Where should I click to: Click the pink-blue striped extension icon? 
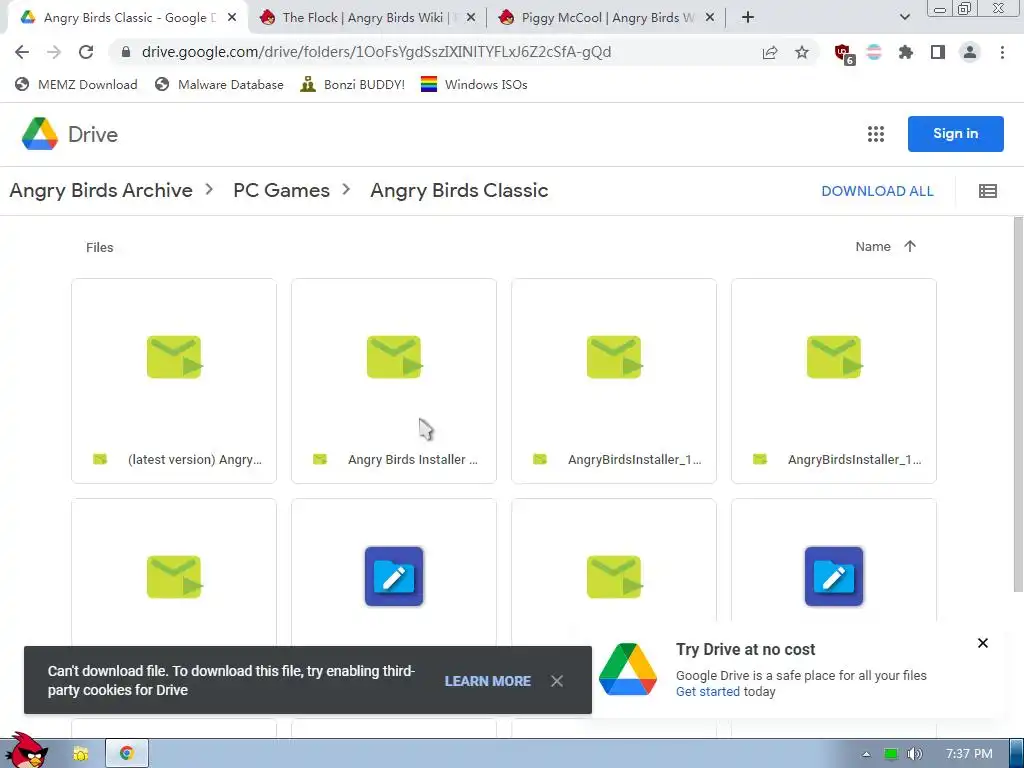[x=874, y=52]
